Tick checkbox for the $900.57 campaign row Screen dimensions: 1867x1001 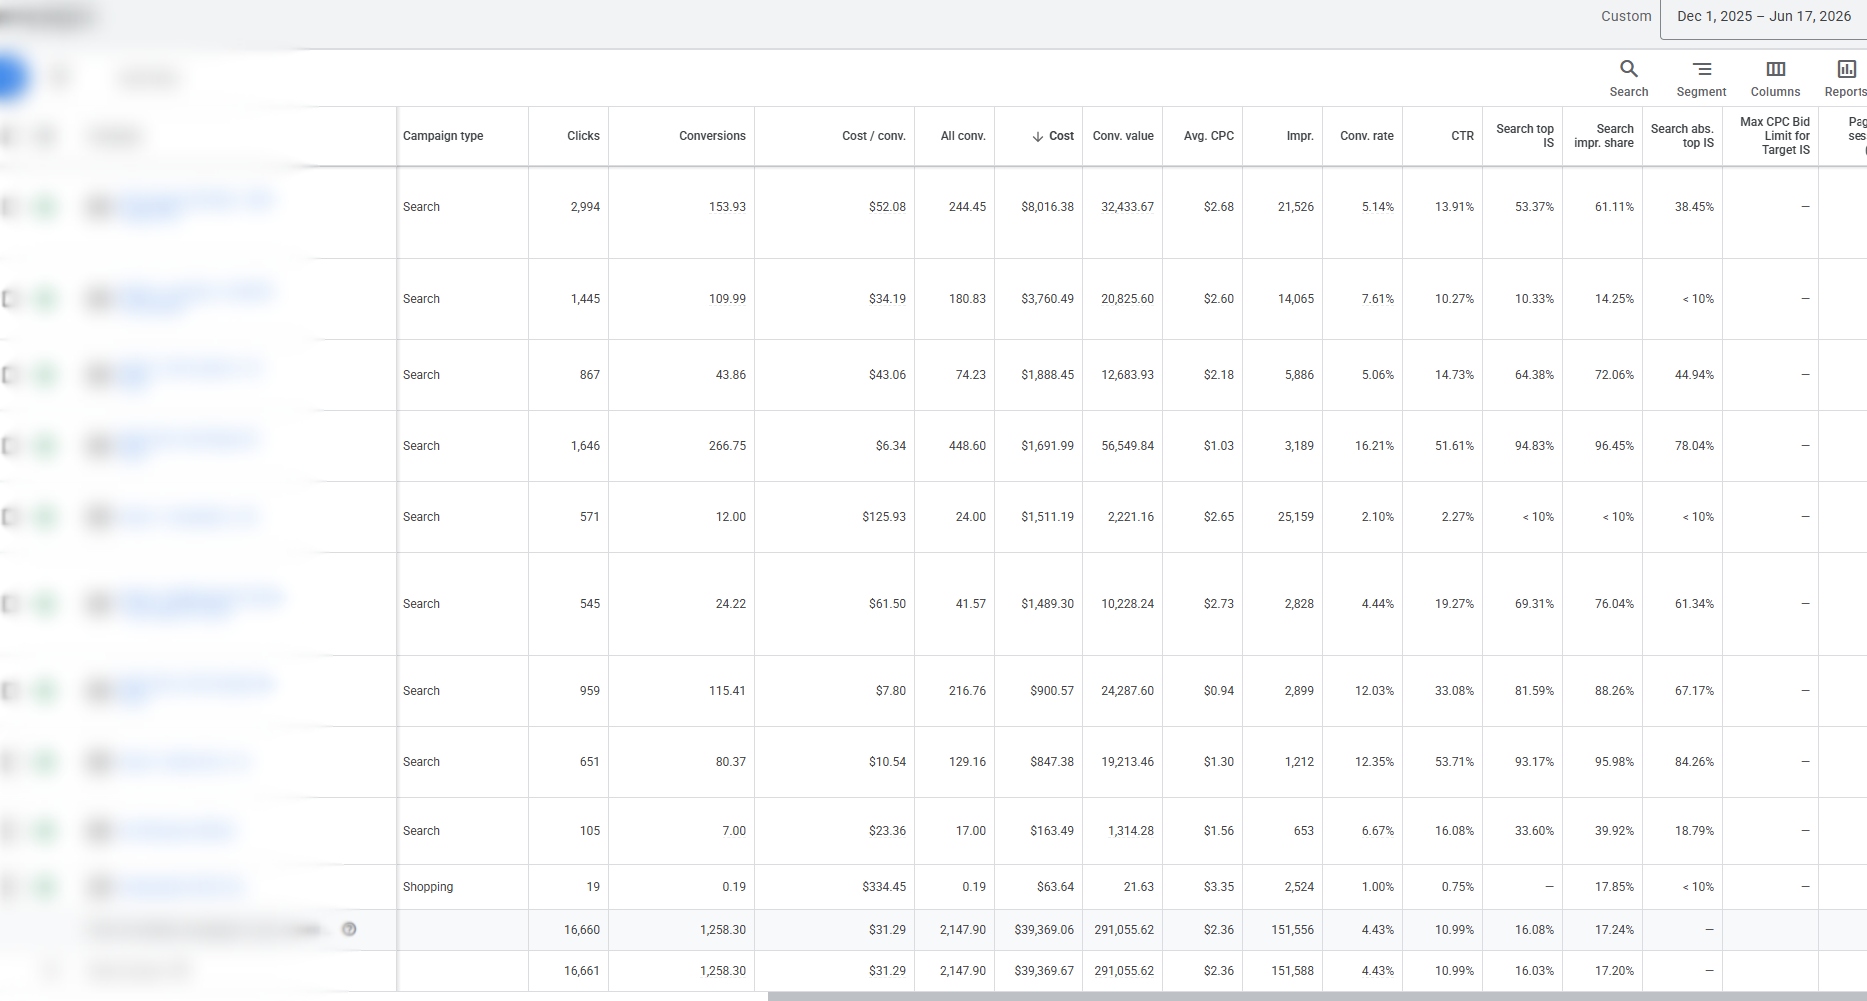10,691
